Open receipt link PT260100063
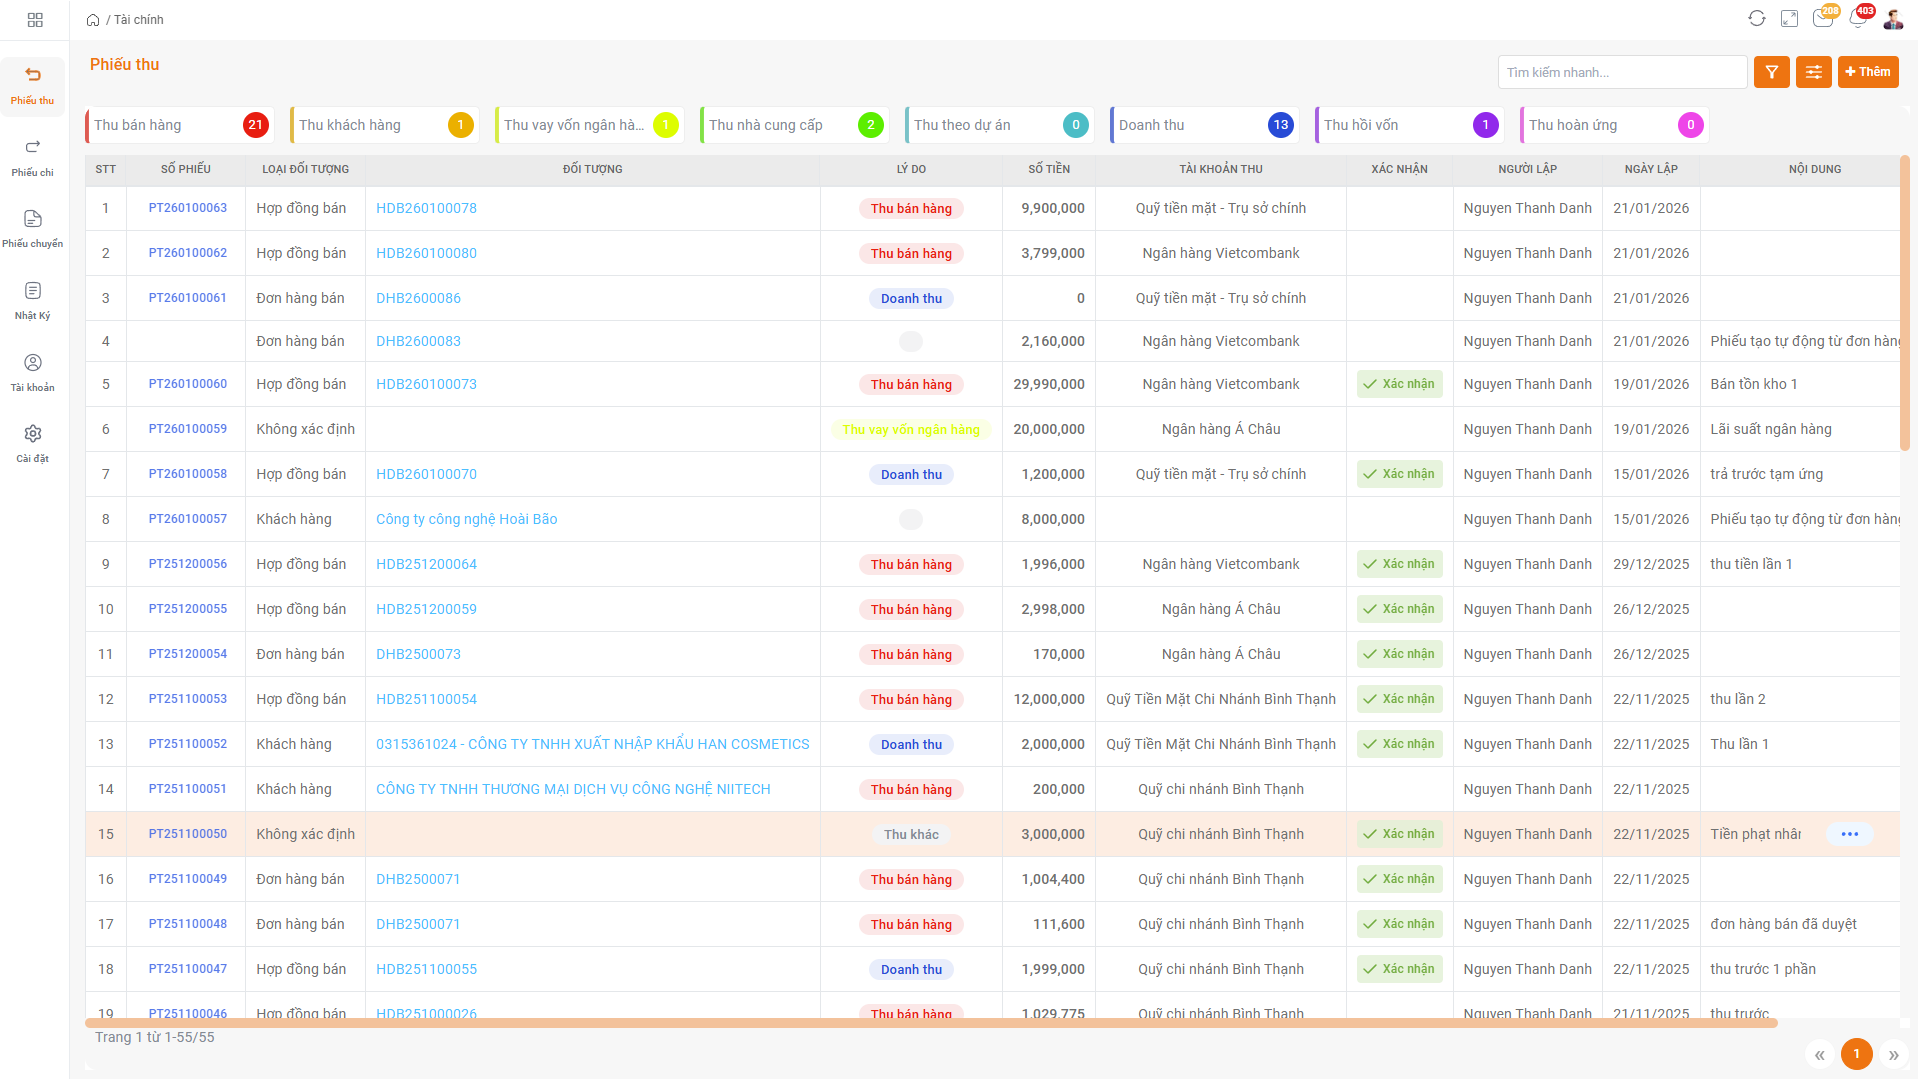 tap(188, 208)
